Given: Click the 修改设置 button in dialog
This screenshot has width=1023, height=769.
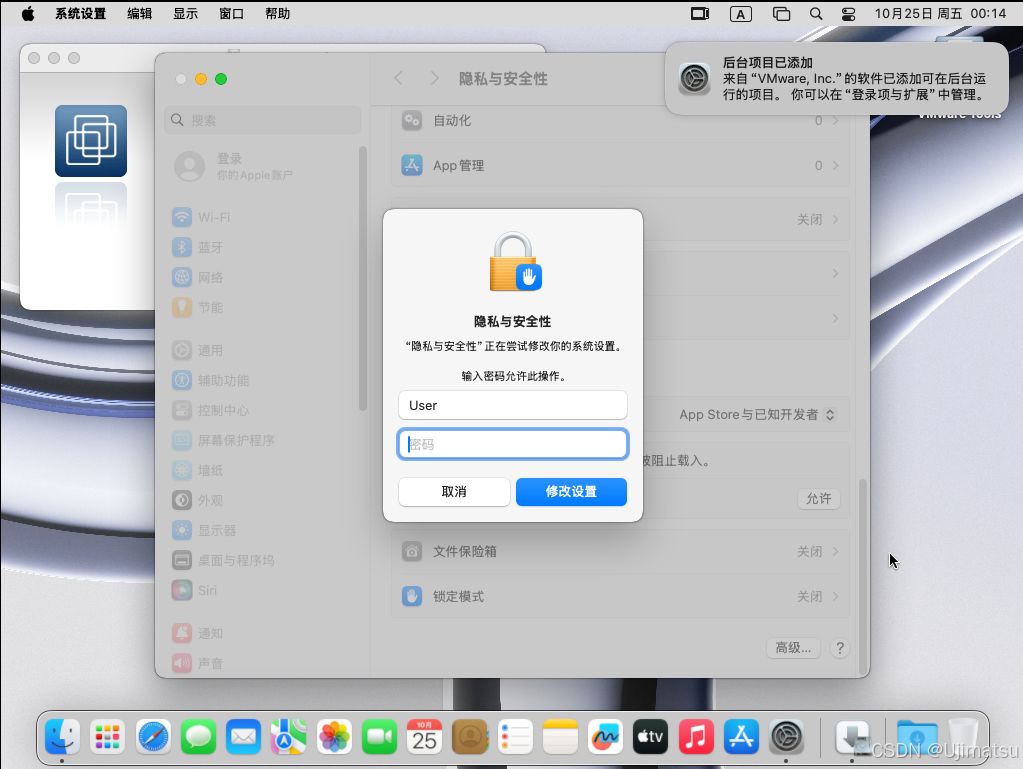Looking at the screenshot, I should (x=571, y=492).
